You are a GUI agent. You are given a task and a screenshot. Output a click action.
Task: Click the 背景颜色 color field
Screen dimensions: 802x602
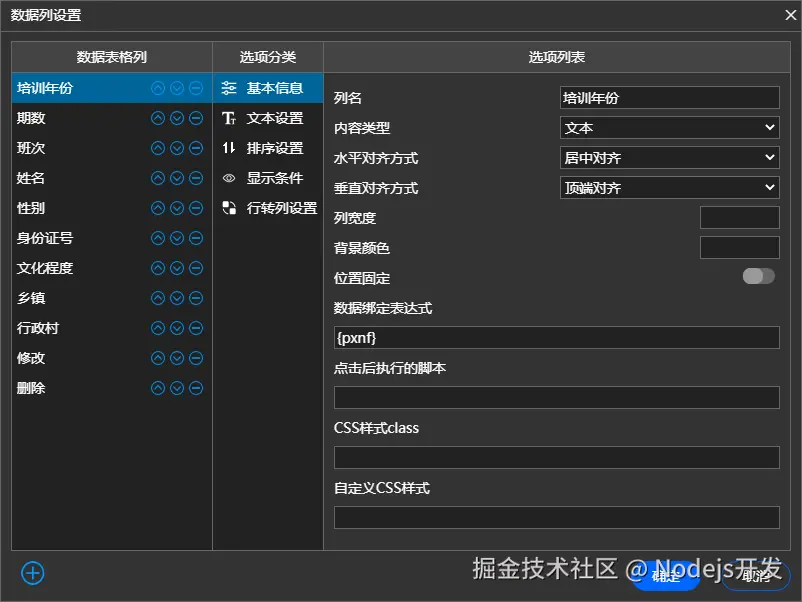pos(740,247)
